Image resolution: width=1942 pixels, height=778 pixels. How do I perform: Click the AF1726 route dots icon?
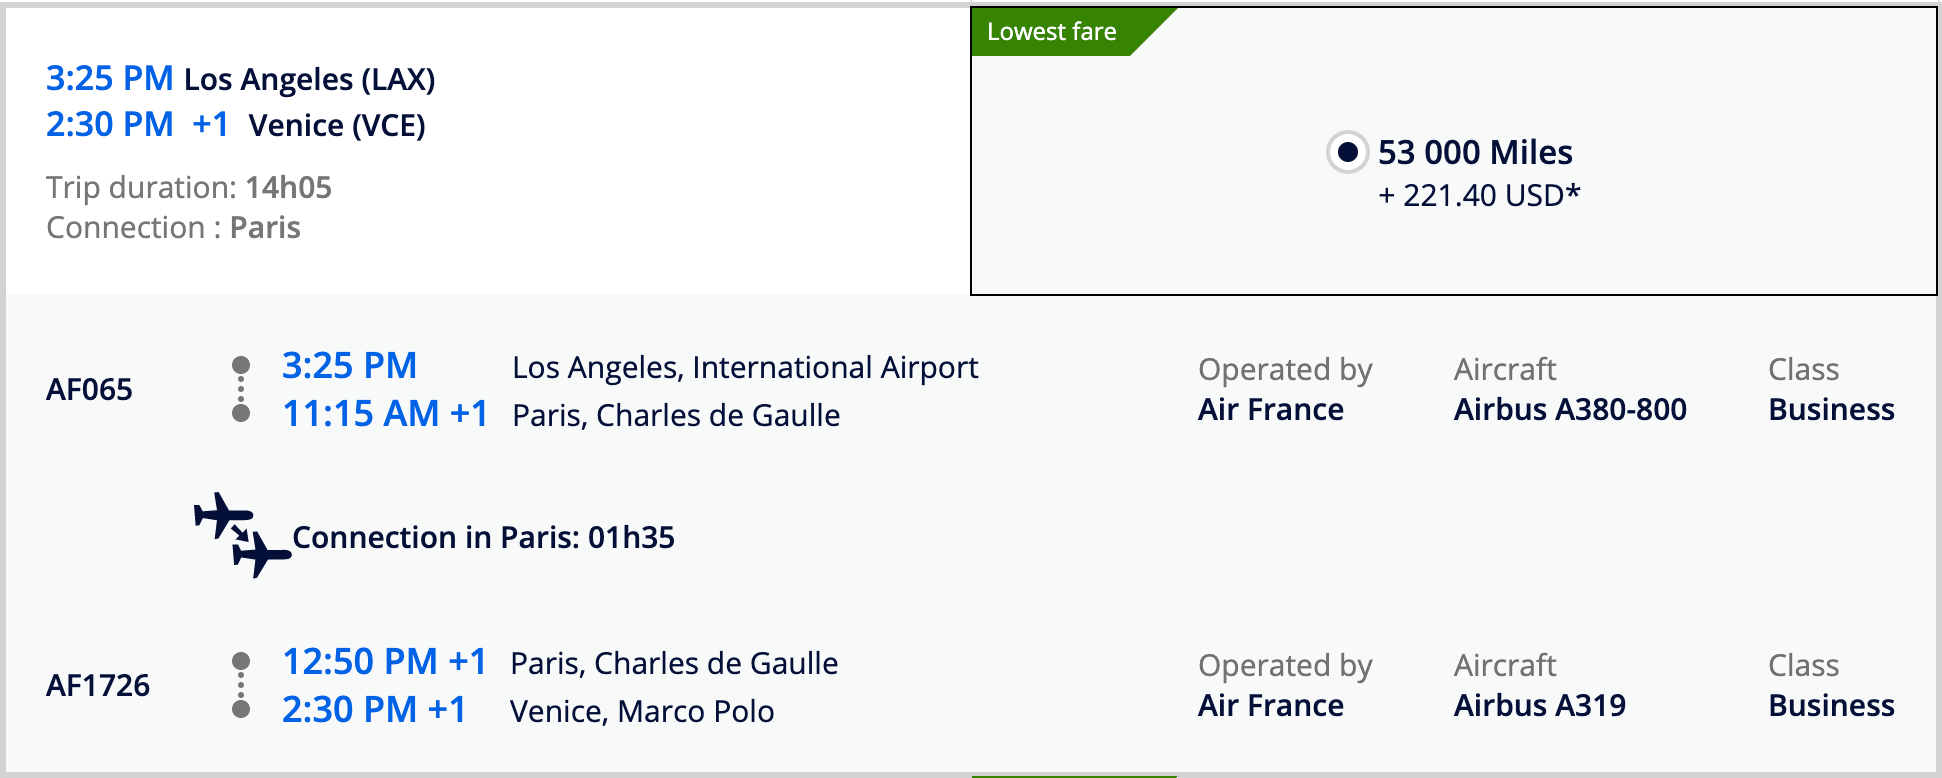coord(241,685)
